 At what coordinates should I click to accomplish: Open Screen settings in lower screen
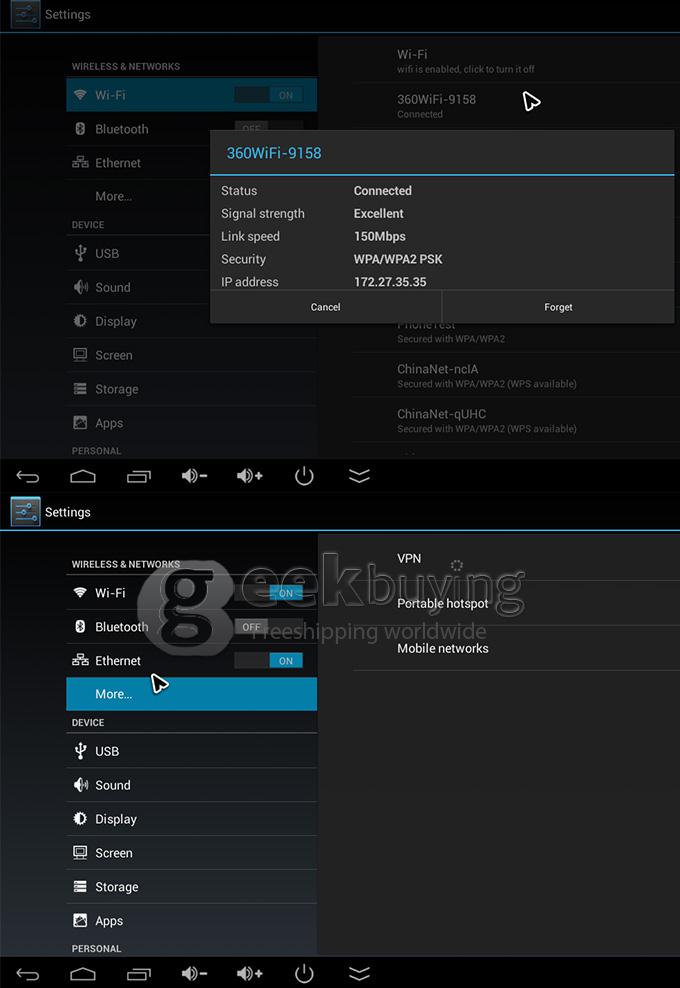192,853
